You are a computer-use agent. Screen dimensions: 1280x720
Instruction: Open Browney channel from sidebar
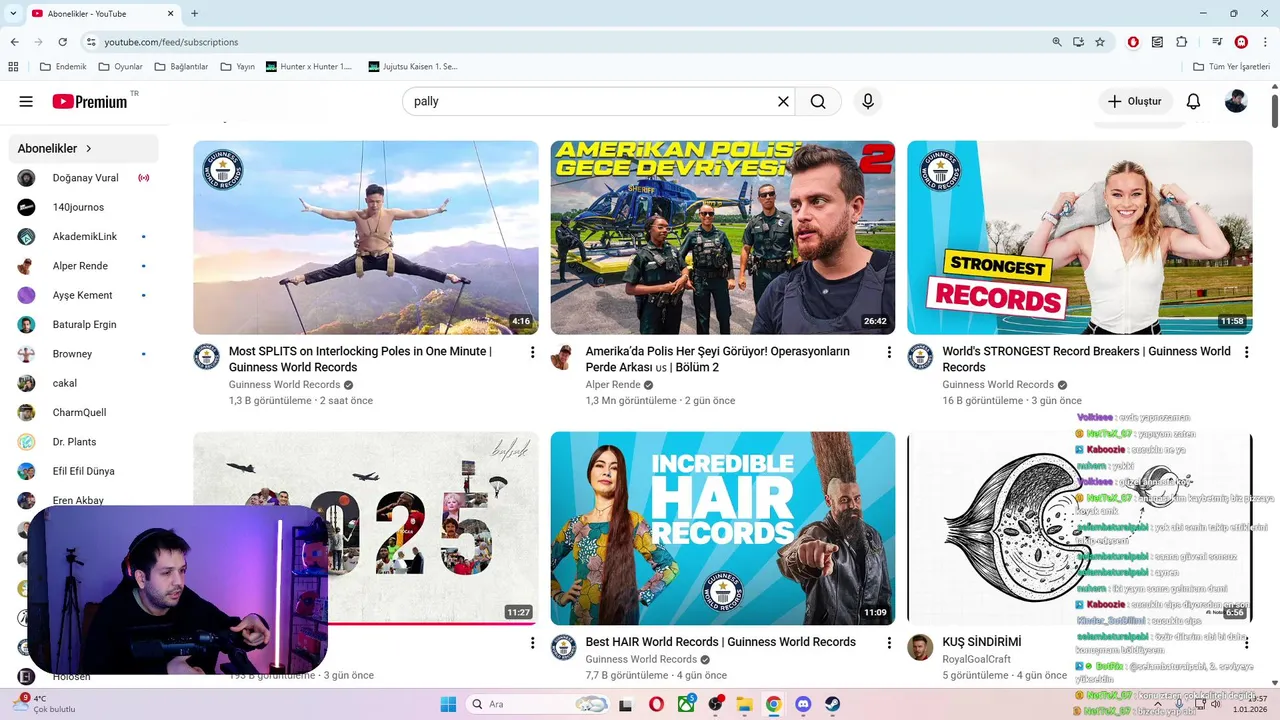click(82, 354)
